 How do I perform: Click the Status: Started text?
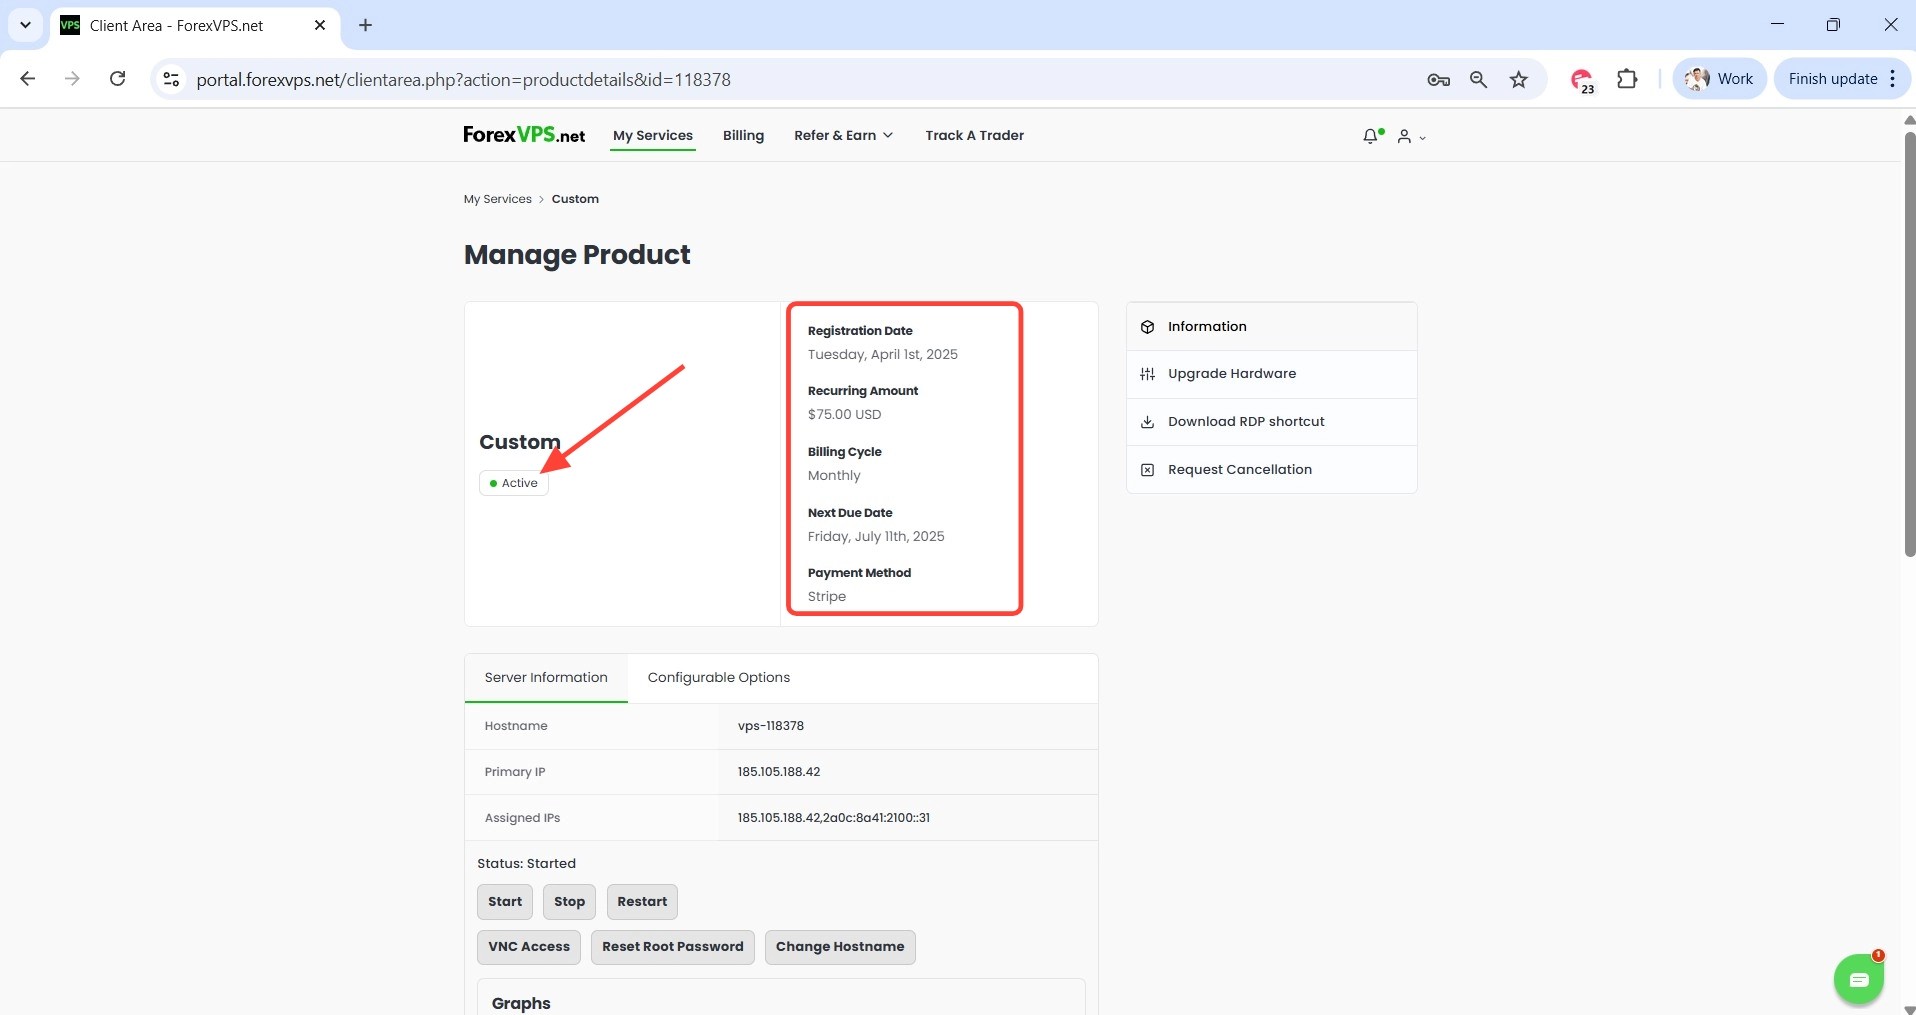[x=526, y=864]
